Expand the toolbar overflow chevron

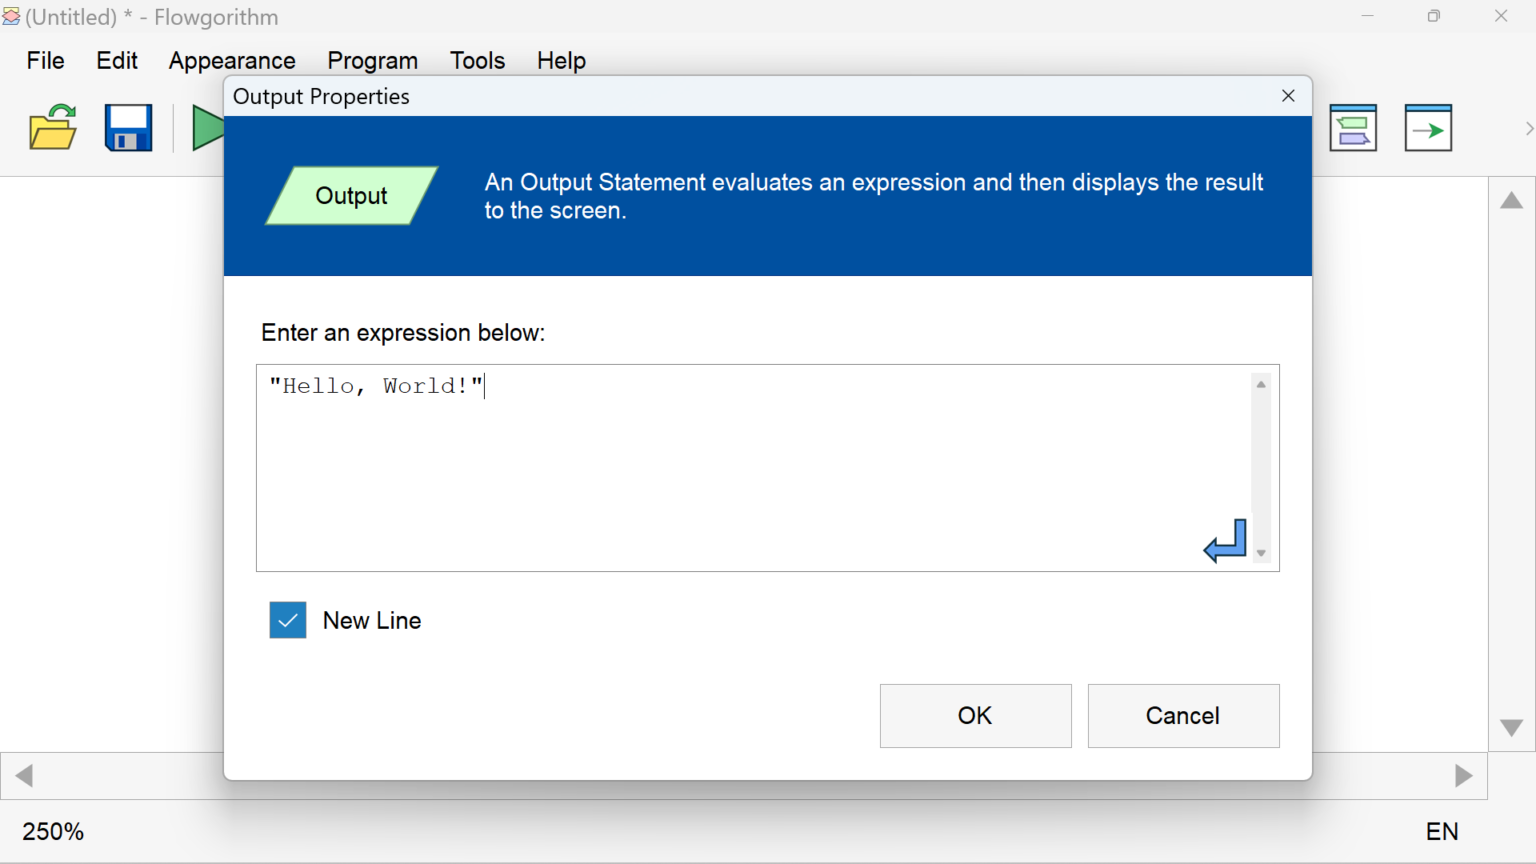tap(1528, 129)
